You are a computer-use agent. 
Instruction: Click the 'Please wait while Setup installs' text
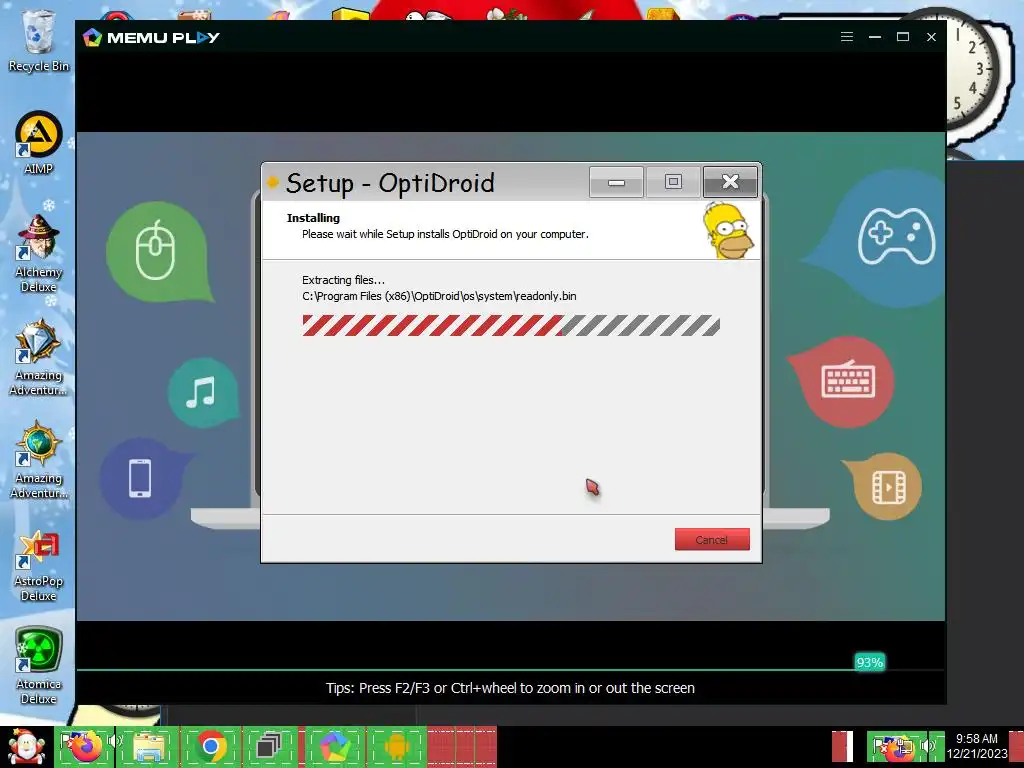click(x=445, y=234)
